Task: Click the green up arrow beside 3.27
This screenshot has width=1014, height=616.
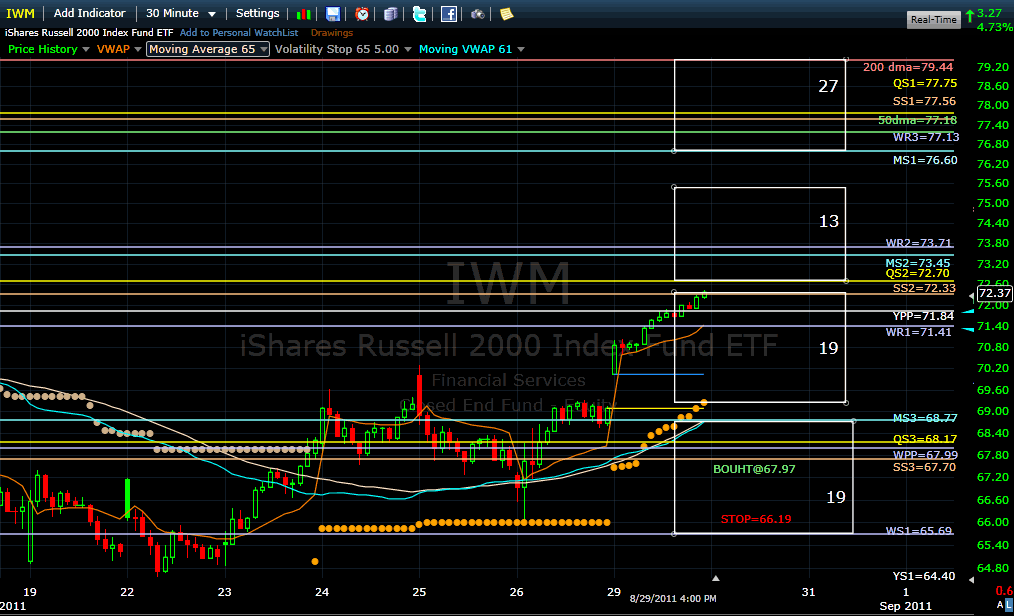Action: click(970, 15)
